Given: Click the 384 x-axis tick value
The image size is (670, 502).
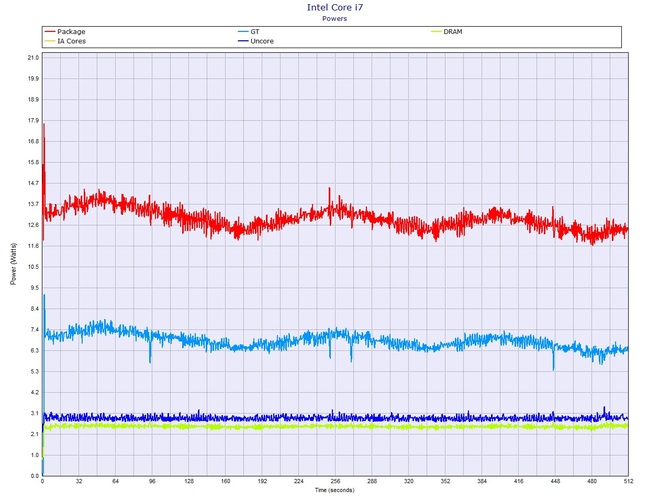Looking at the screenshot, I should point(482,481).
